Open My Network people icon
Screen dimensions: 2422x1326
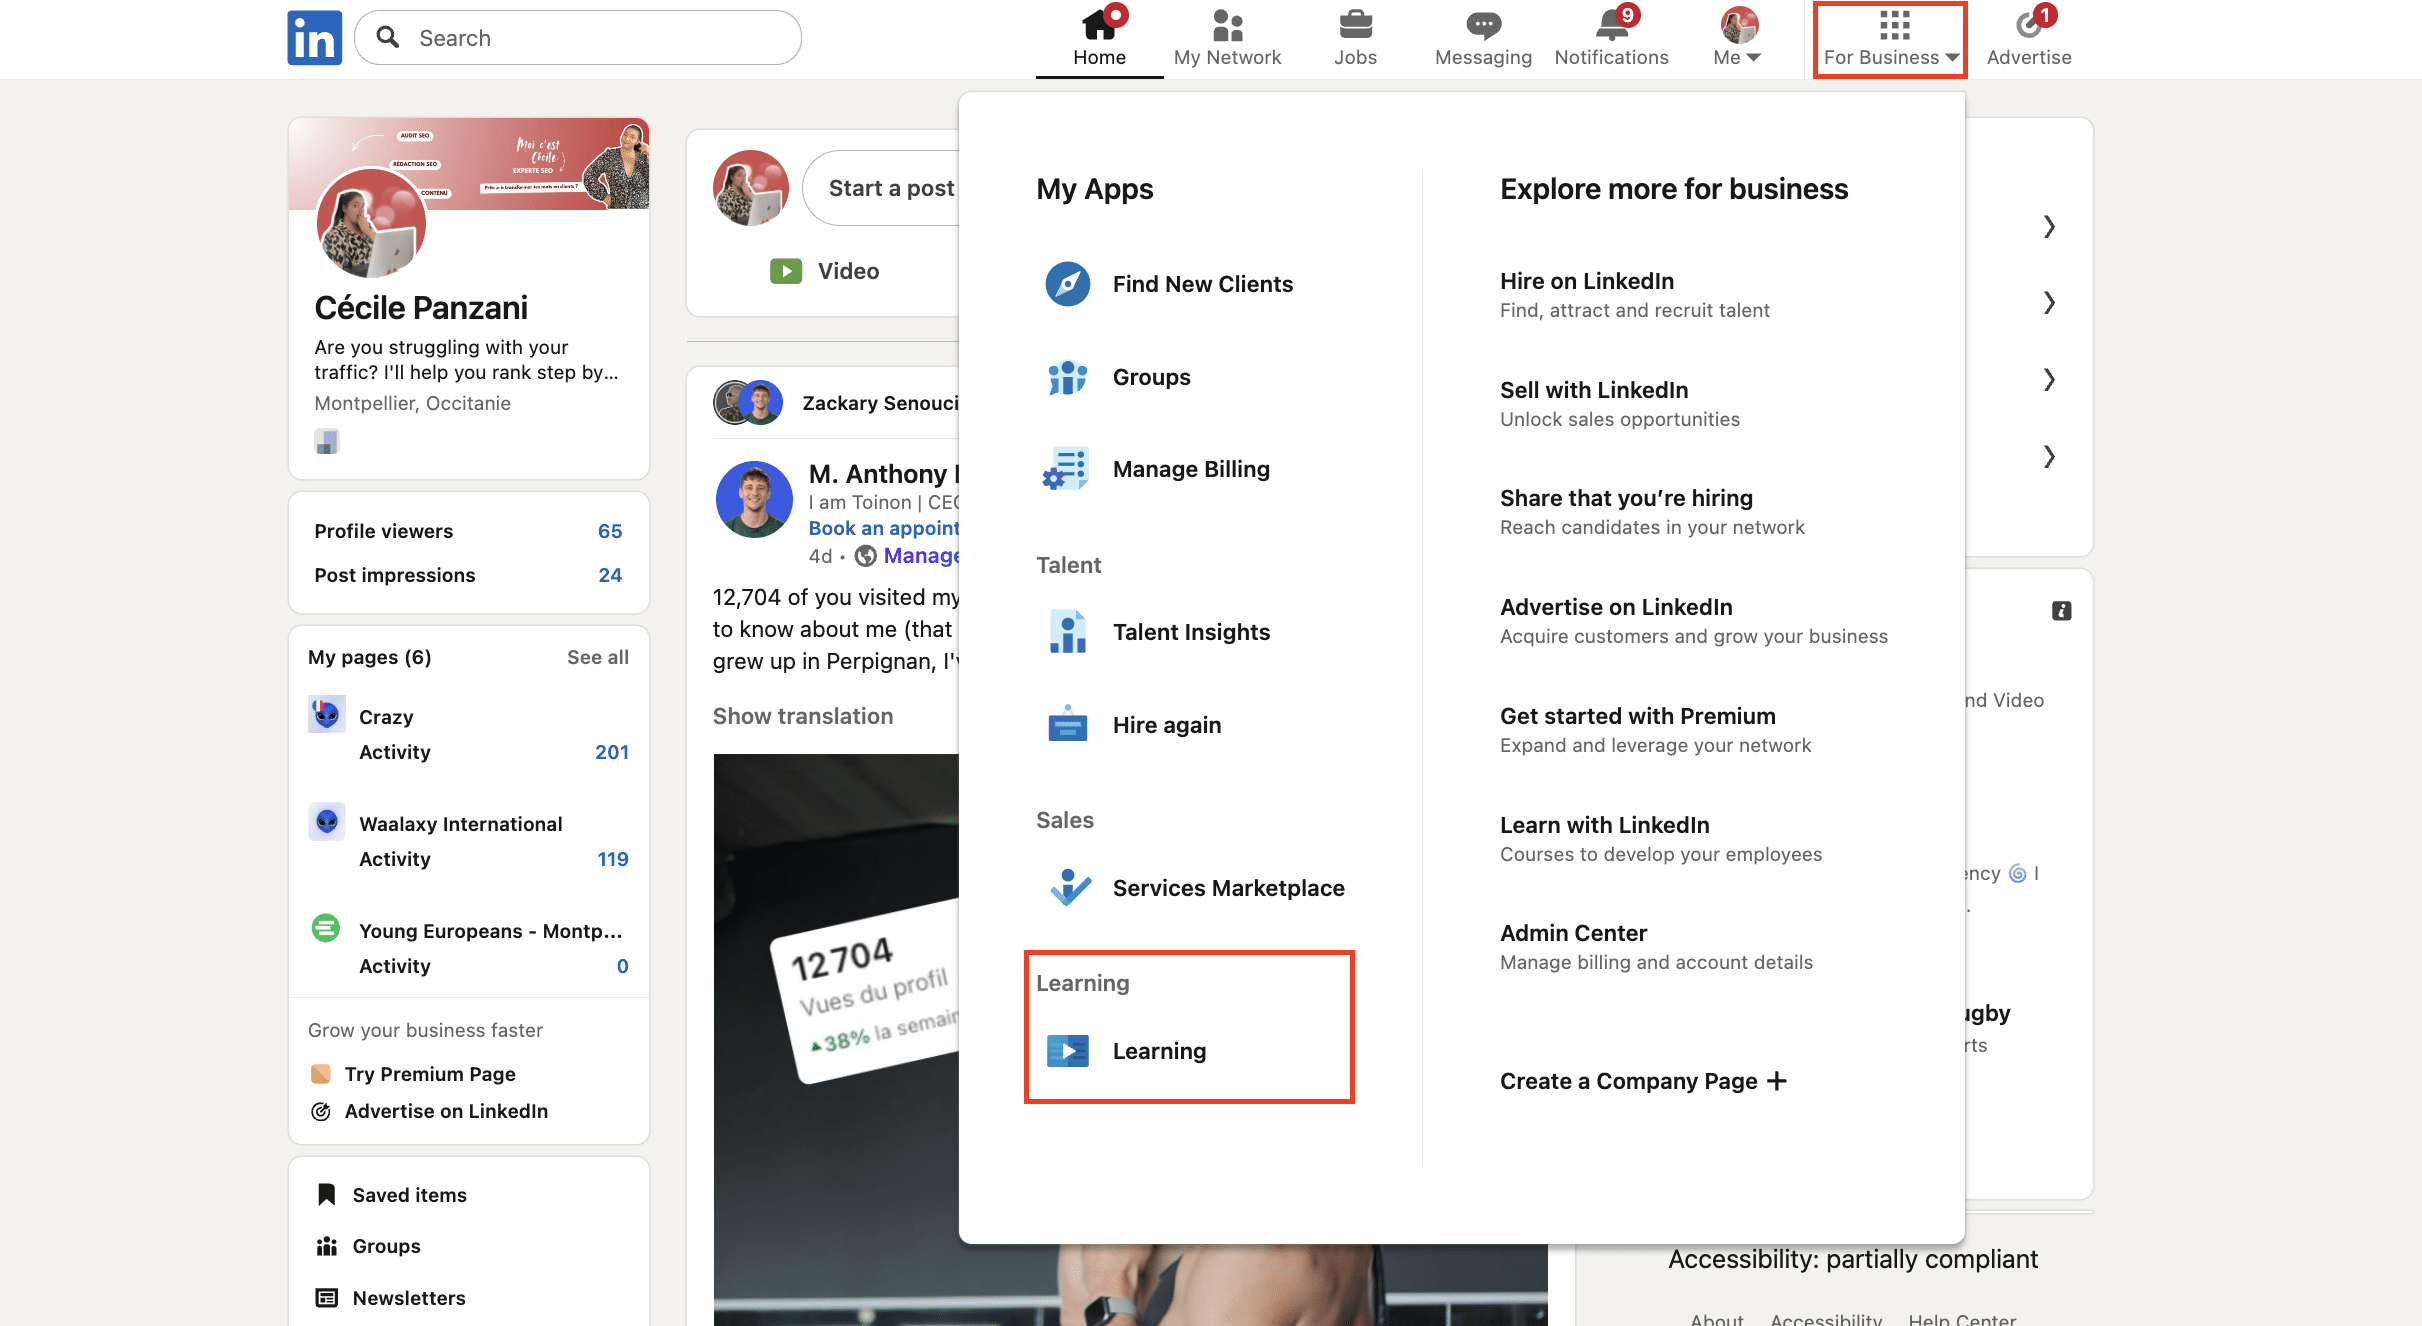[x=1227, y=26]
